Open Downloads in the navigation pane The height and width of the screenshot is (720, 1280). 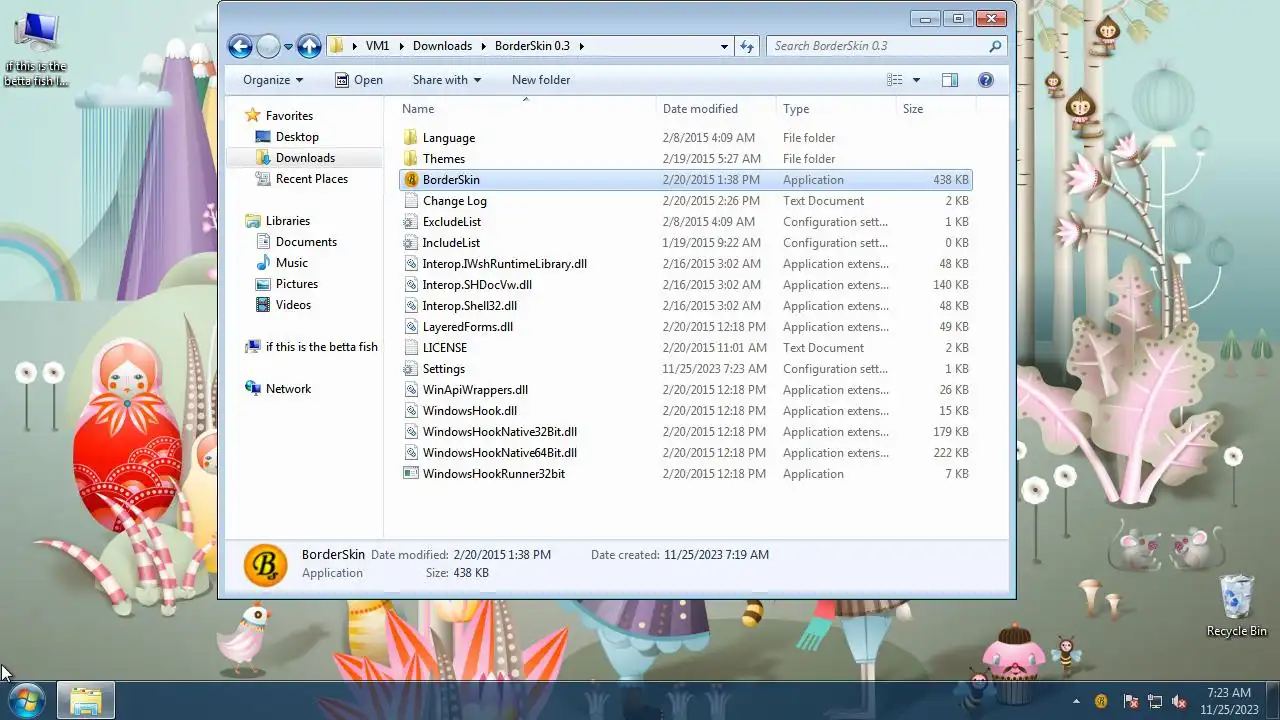tap(305, 158)
